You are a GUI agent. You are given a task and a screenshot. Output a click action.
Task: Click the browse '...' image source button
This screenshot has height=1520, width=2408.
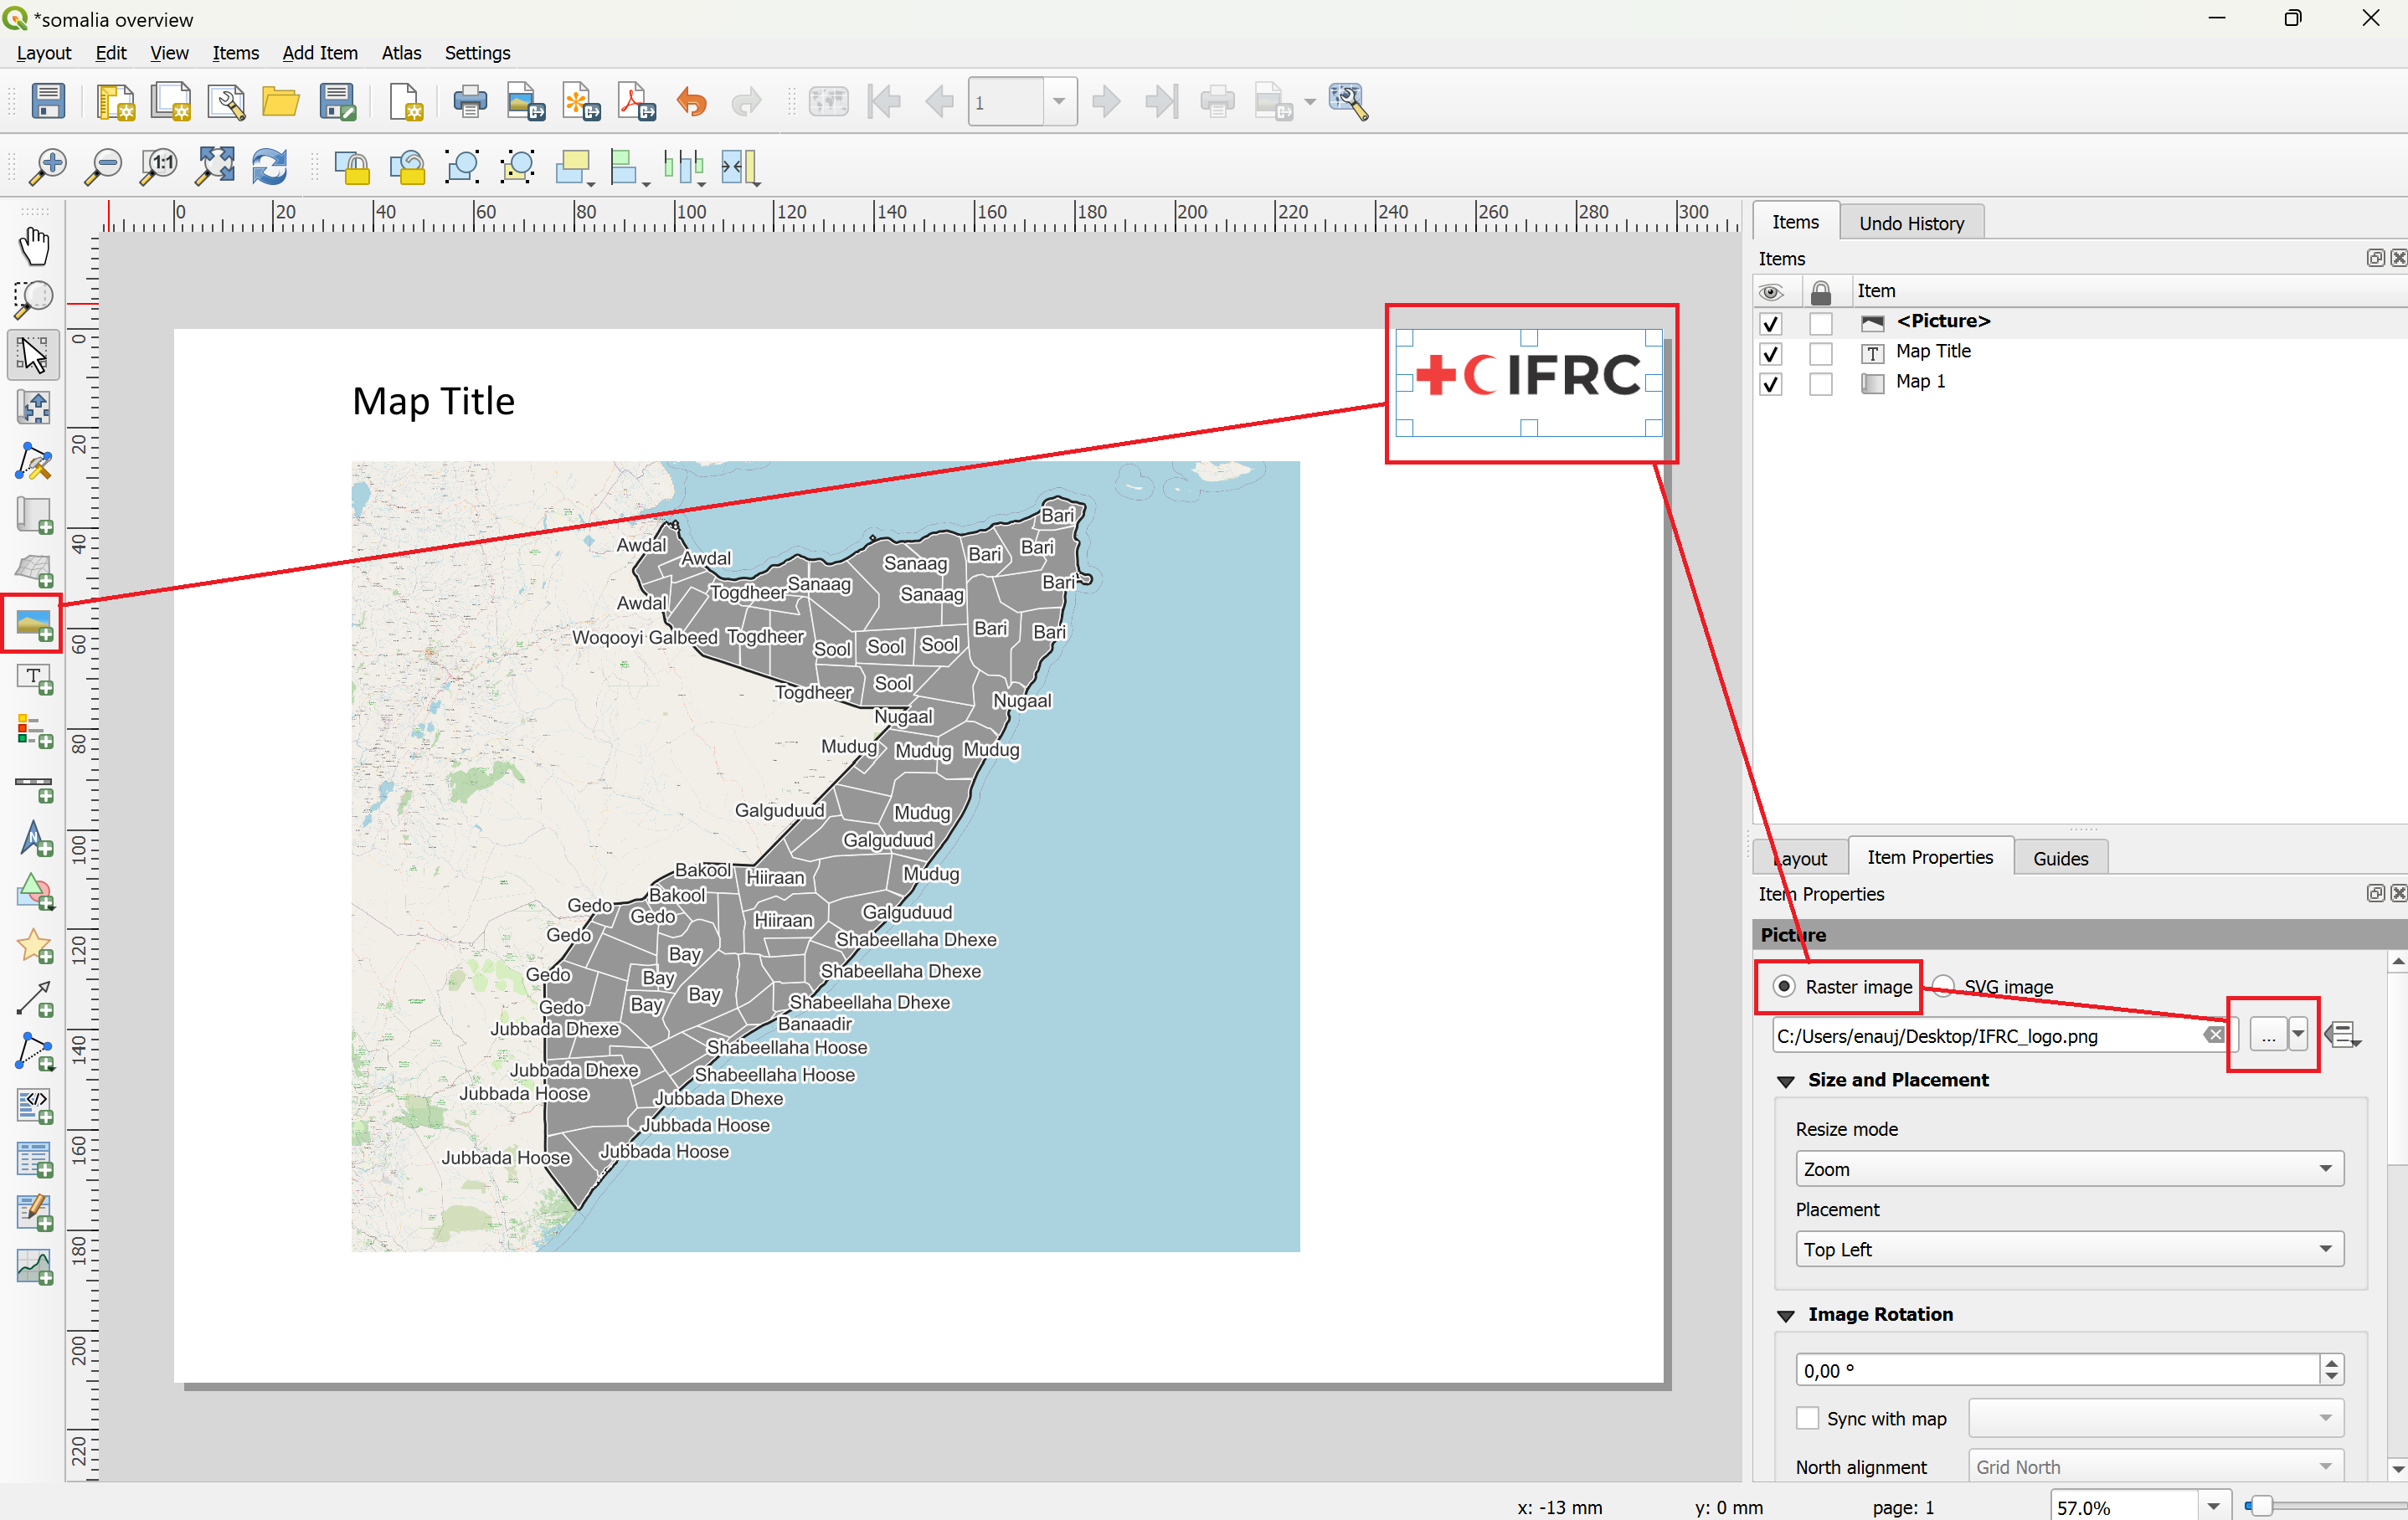(2267, 1035)
